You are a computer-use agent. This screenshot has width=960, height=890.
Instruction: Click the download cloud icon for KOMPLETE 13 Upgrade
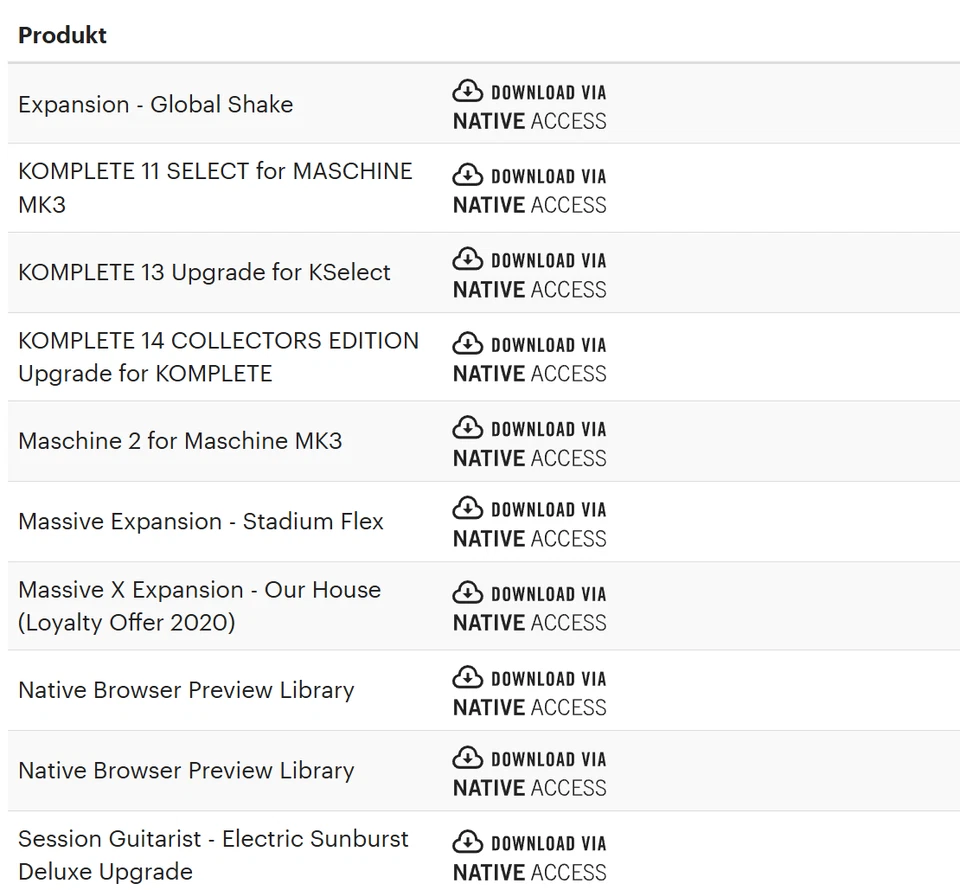coord(466,259)
